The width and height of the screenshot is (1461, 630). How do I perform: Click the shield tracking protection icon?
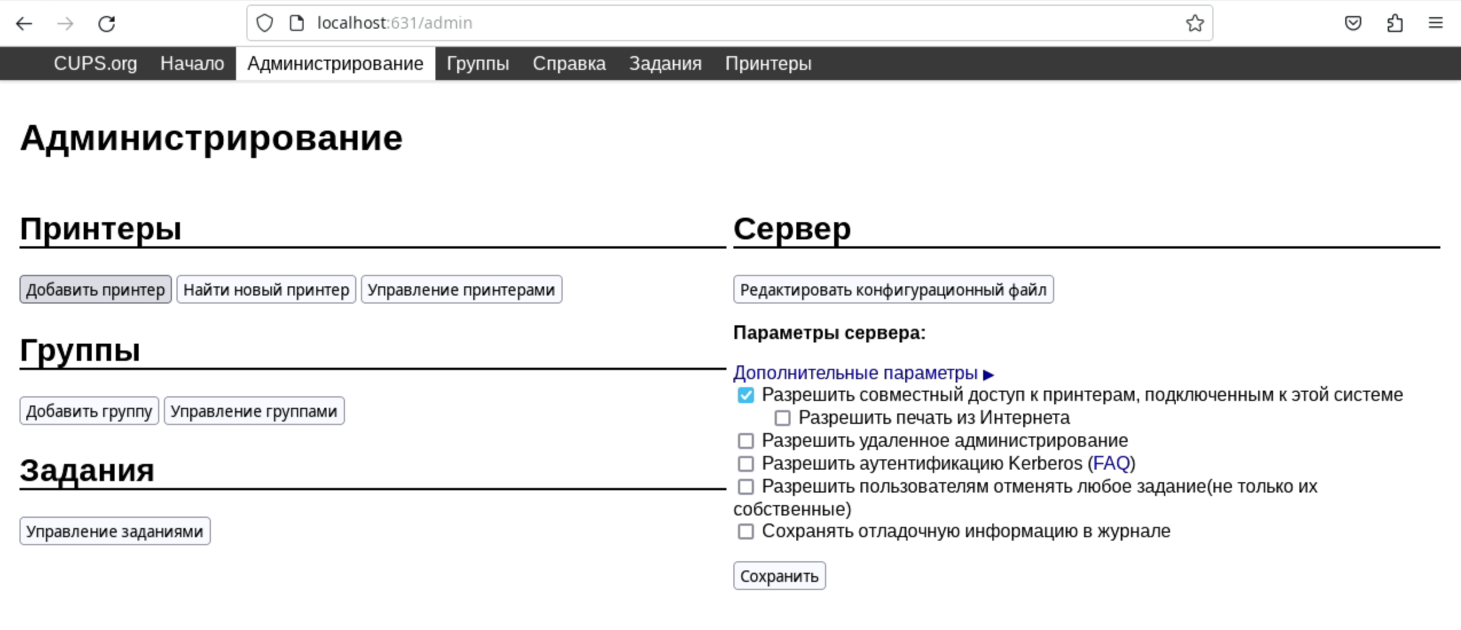(264, 23)
